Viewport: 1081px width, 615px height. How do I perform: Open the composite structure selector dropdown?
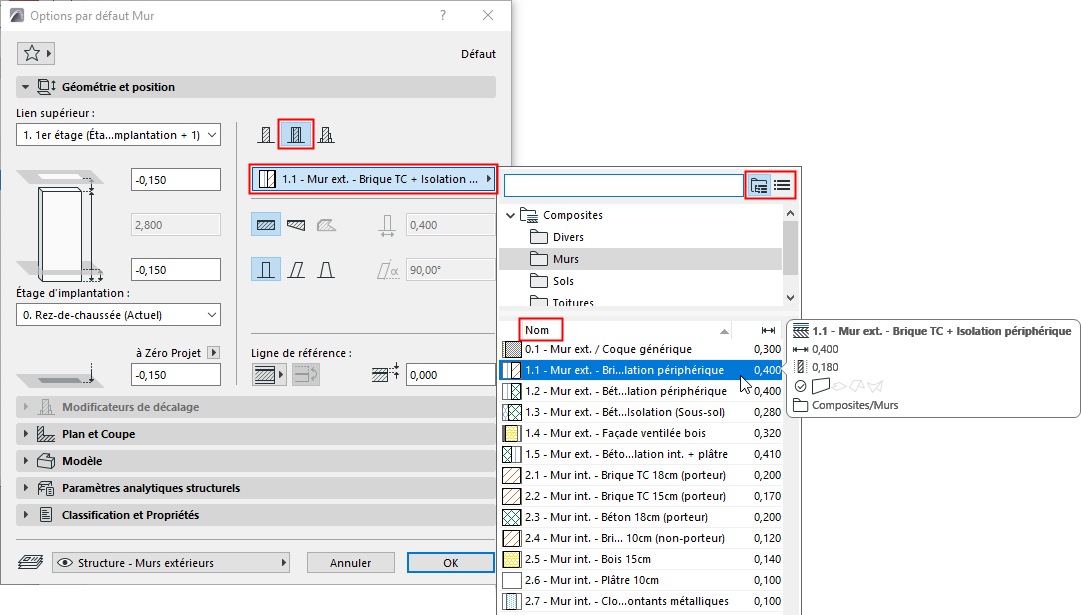[x=373, y=179]
